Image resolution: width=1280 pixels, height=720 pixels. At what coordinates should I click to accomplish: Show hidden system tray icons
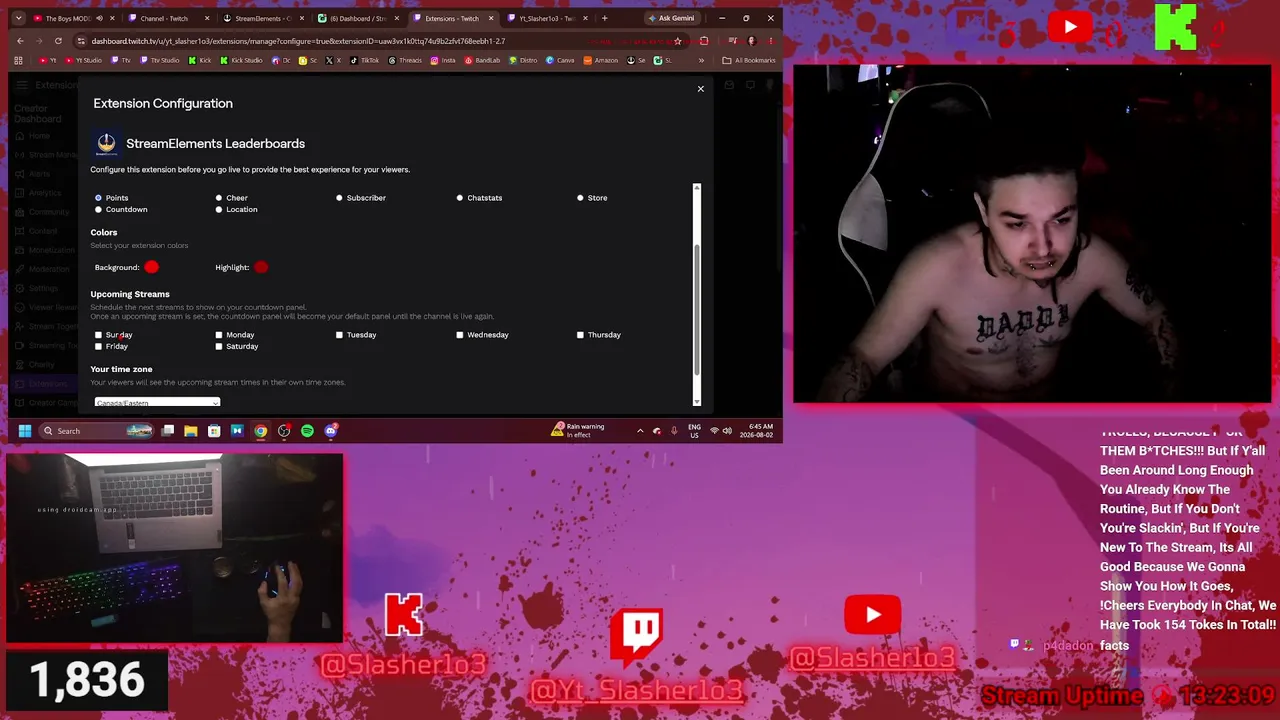640,431
